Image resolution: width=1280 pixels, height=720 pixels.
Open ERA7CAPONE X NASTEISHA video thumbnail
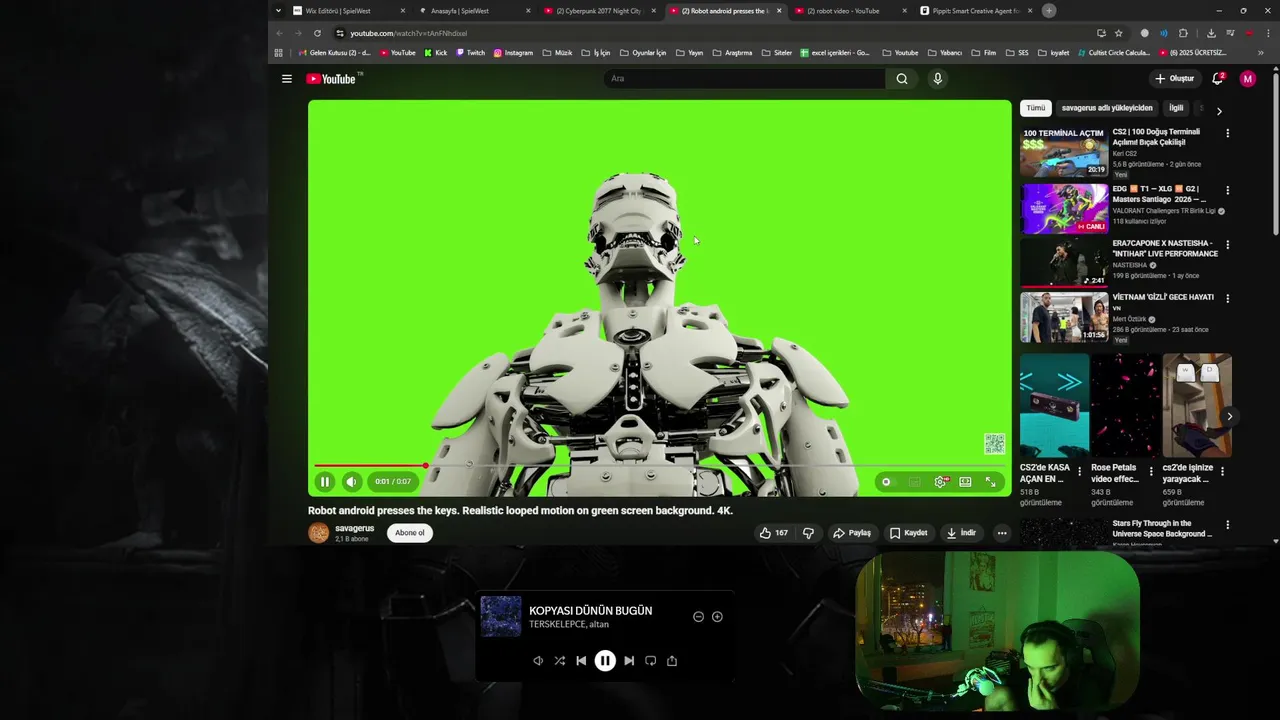pyautogui.click(x=1064, y=263)
